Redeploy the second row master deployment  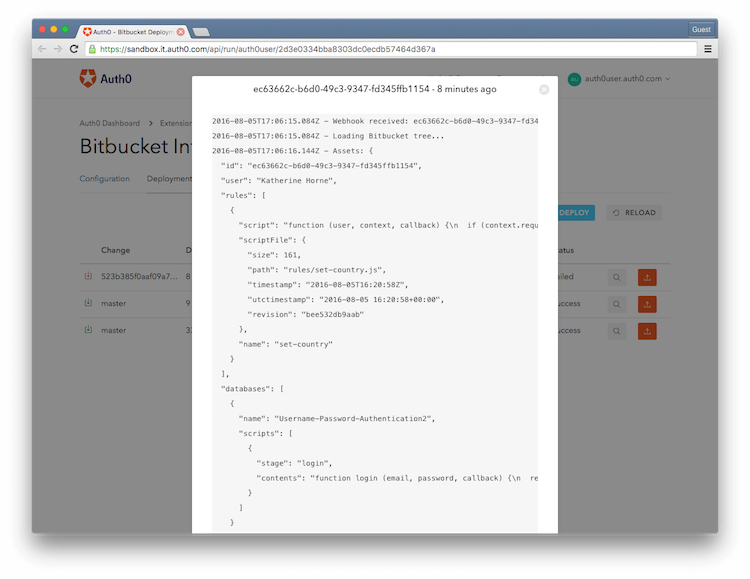(x=647, y=304)
